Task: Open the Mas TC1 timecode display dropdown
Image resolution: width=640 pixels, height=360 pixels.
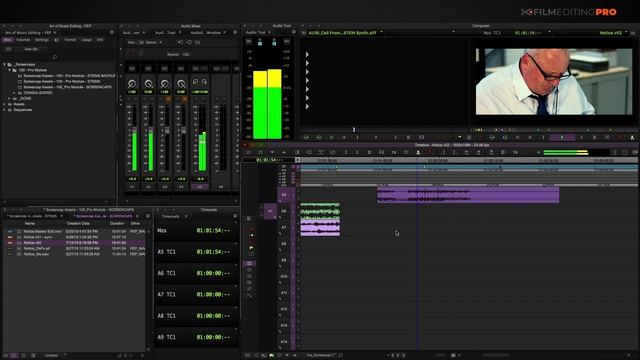Action: [x=549, y=32]
